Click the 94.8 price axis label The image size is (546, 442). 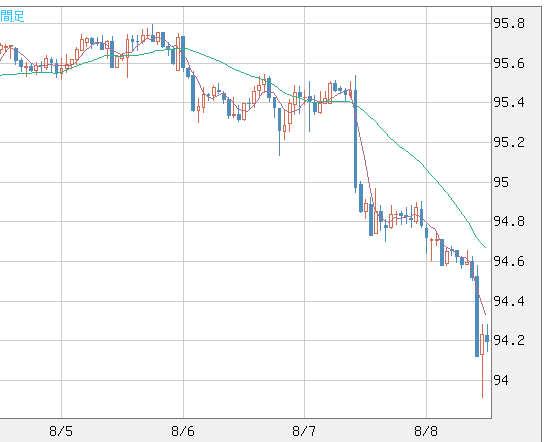pyautogui.click(x=509, y=221)
